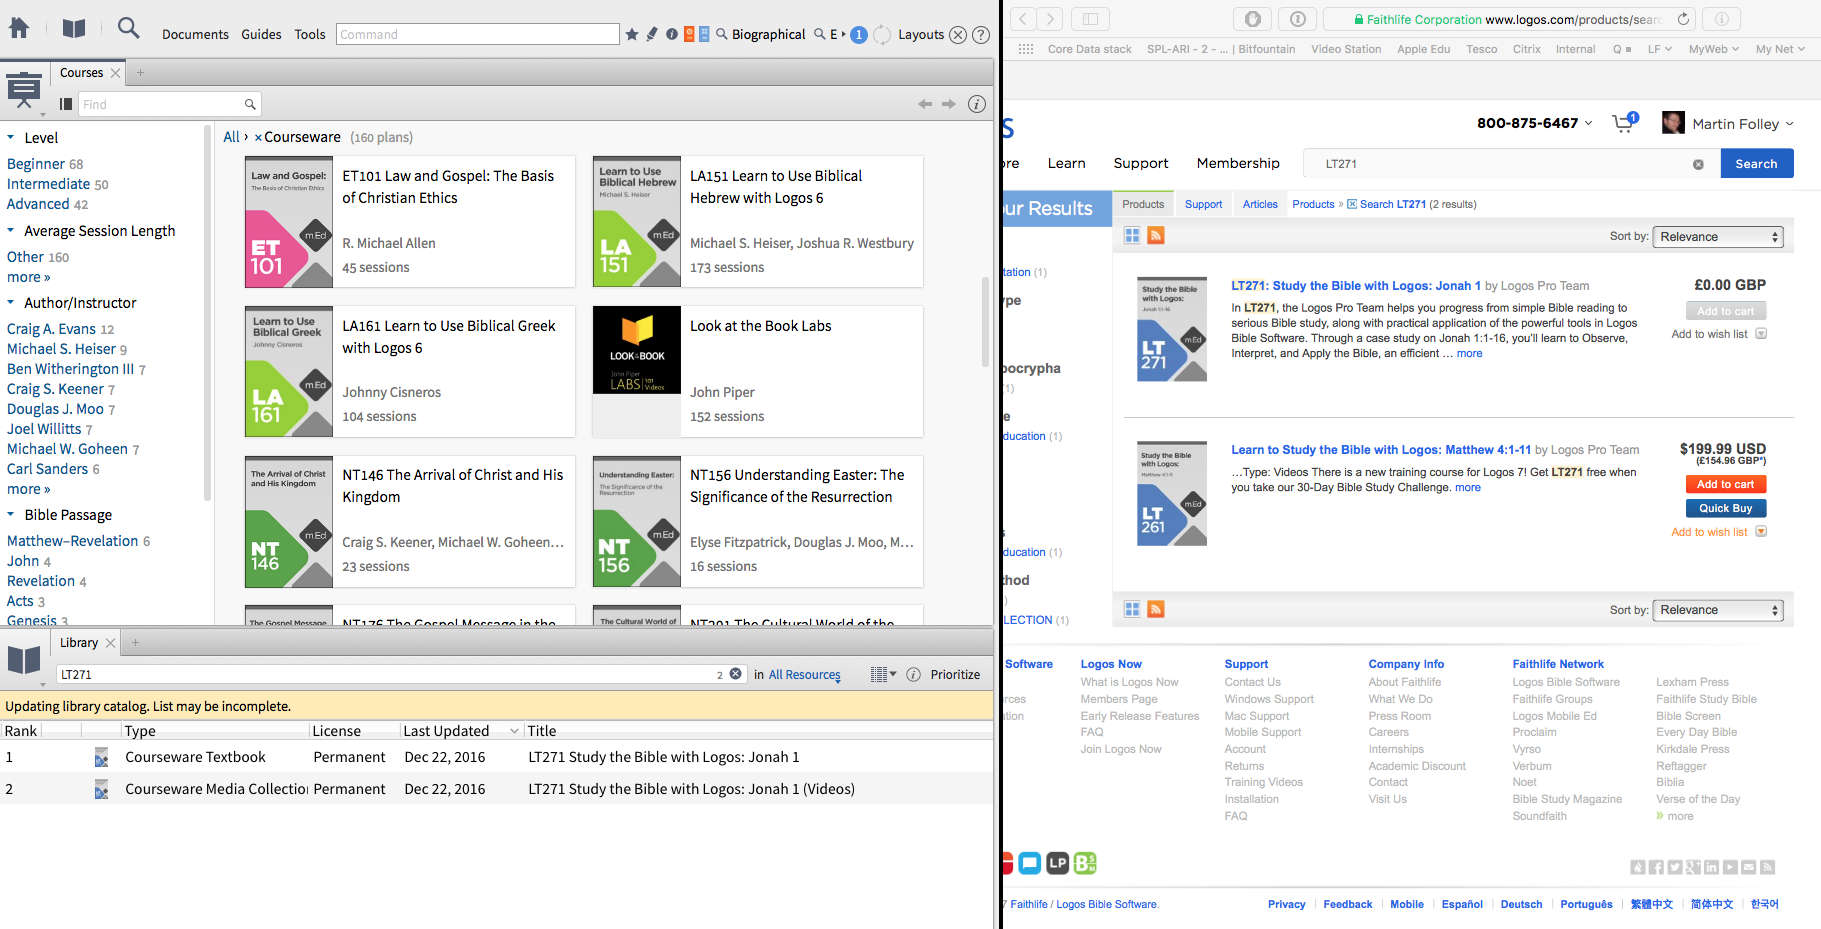Select the Courses panel tab

pos(81,73)
